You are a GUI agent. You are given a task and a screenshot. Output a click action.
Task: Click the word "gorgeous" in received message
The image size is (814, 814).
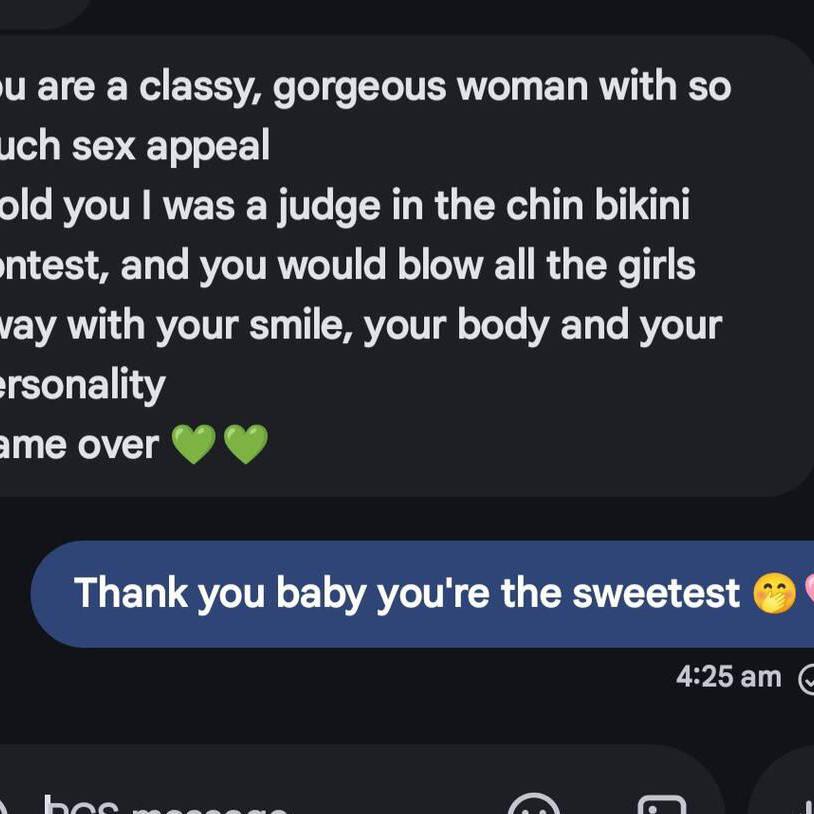click(x=360, y=88)
